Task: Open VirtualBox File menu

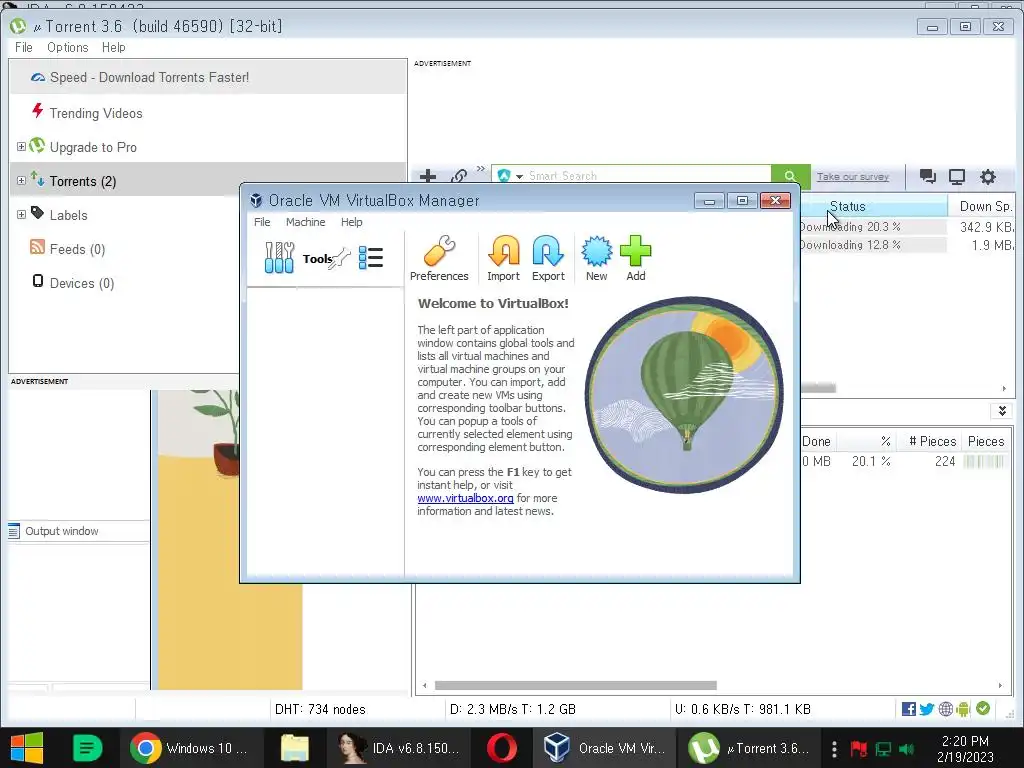Action: [x=262, y=222]
